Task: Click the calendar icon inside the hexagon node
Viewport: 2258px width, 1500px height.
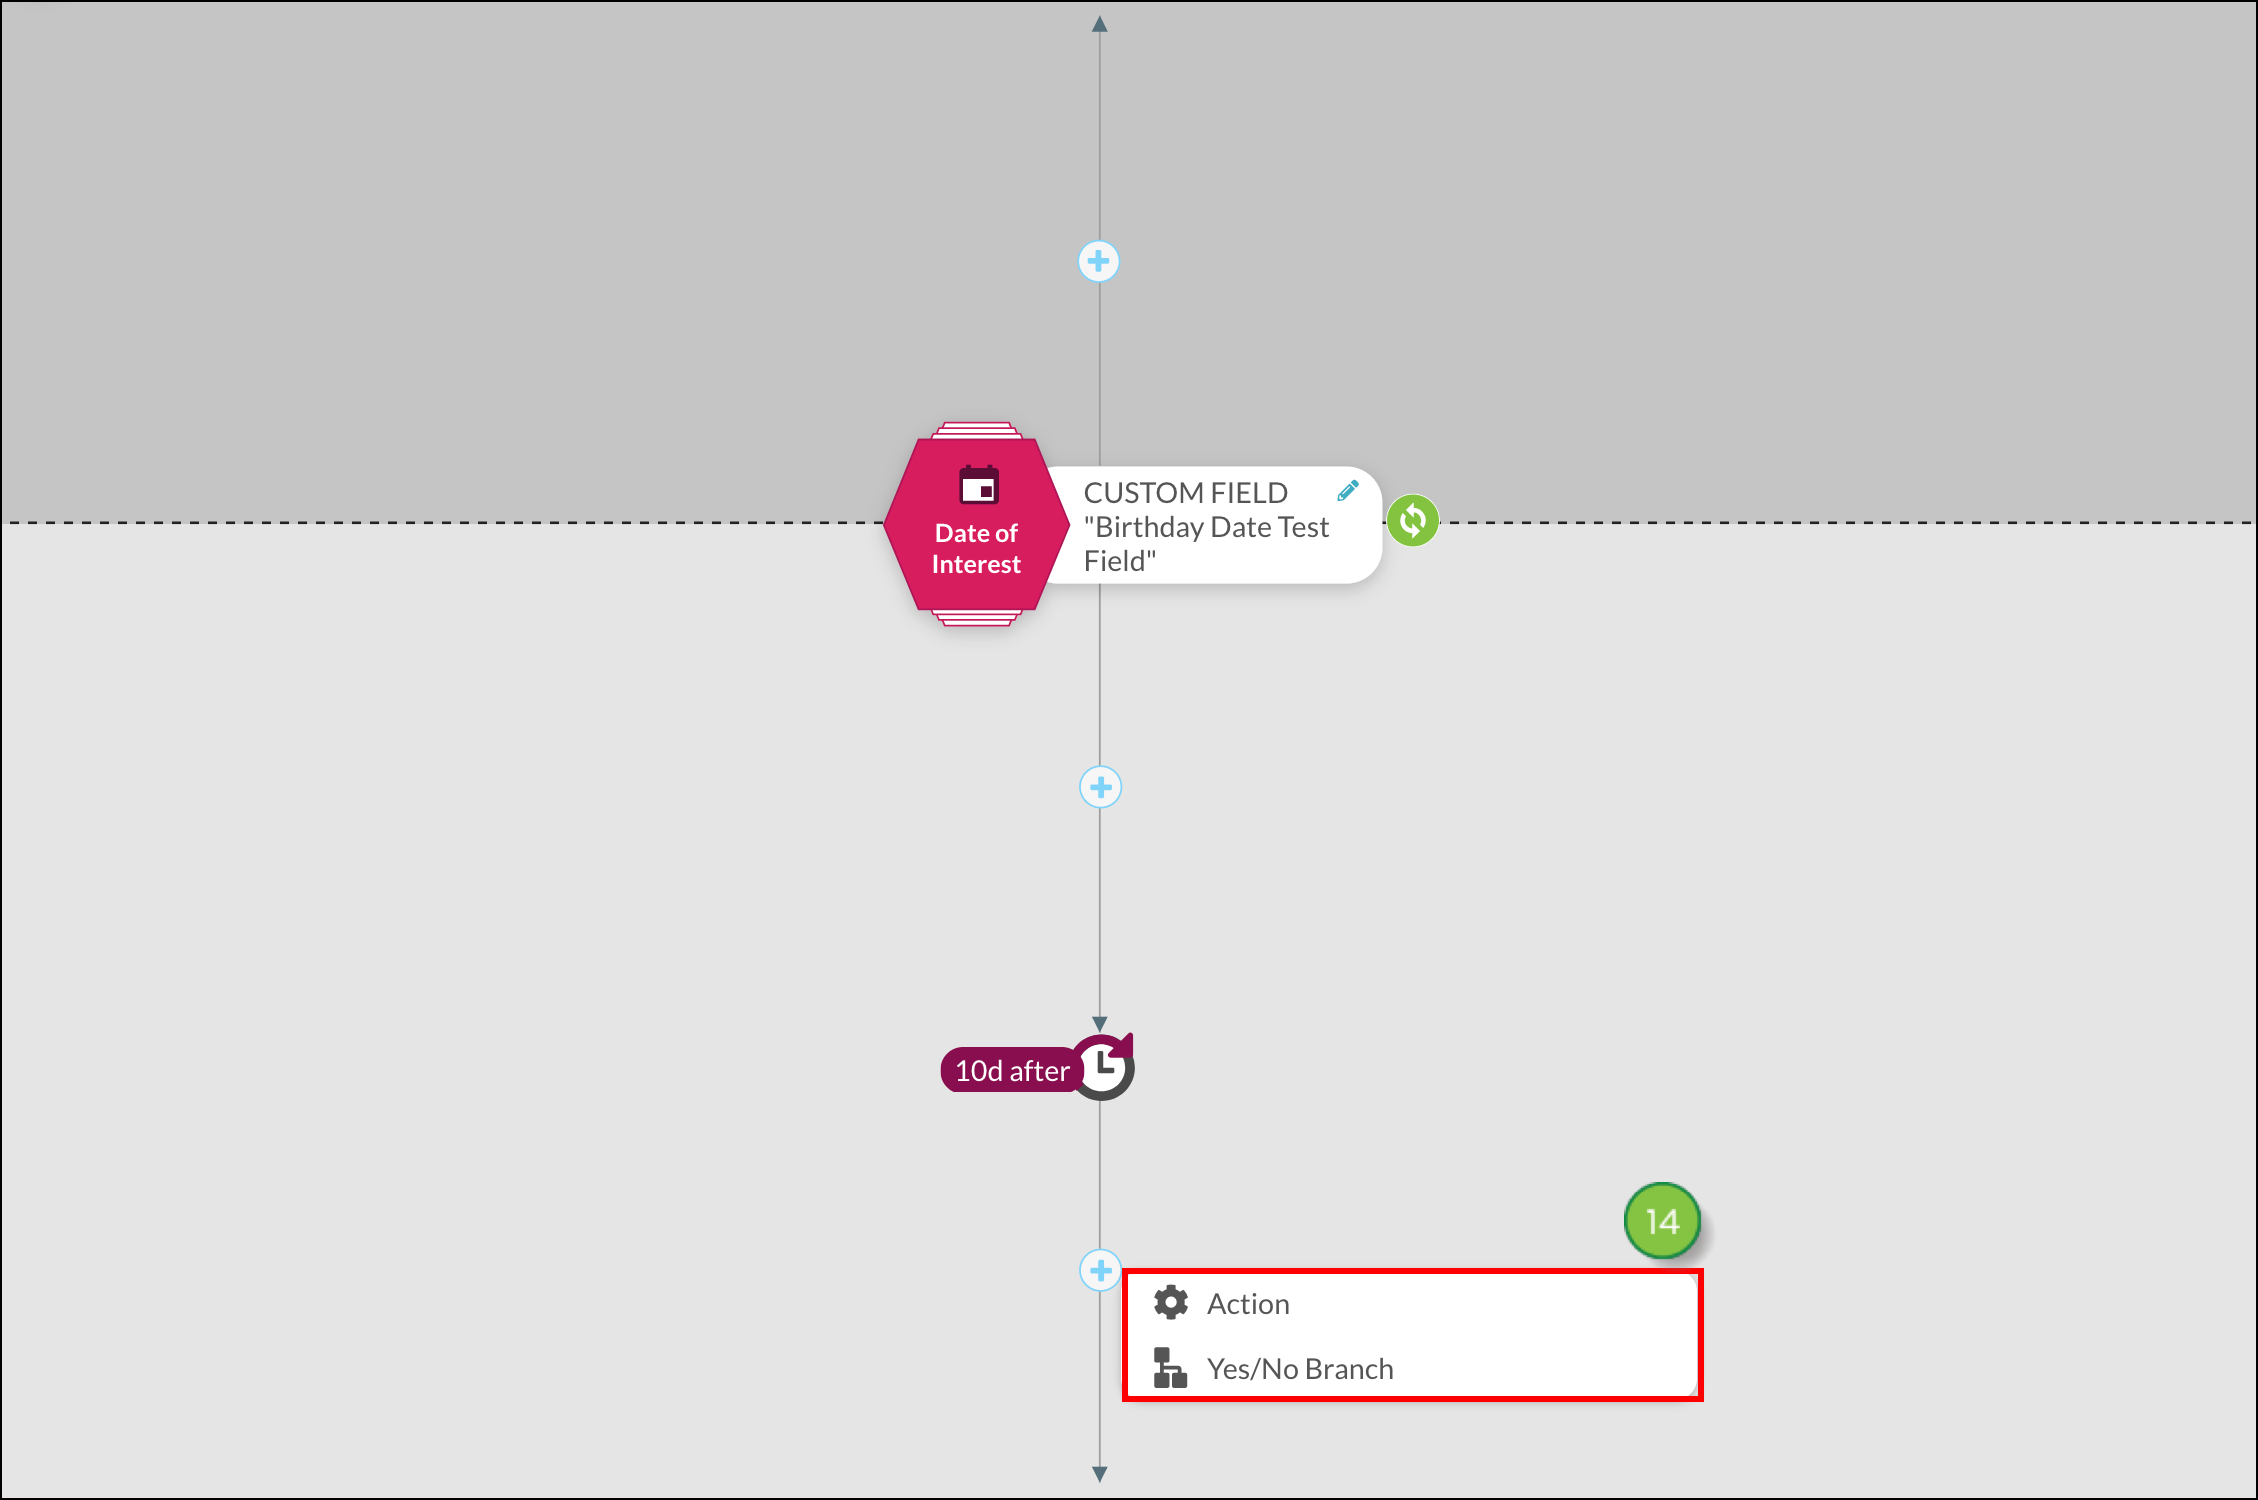Action: pos(975,487)
